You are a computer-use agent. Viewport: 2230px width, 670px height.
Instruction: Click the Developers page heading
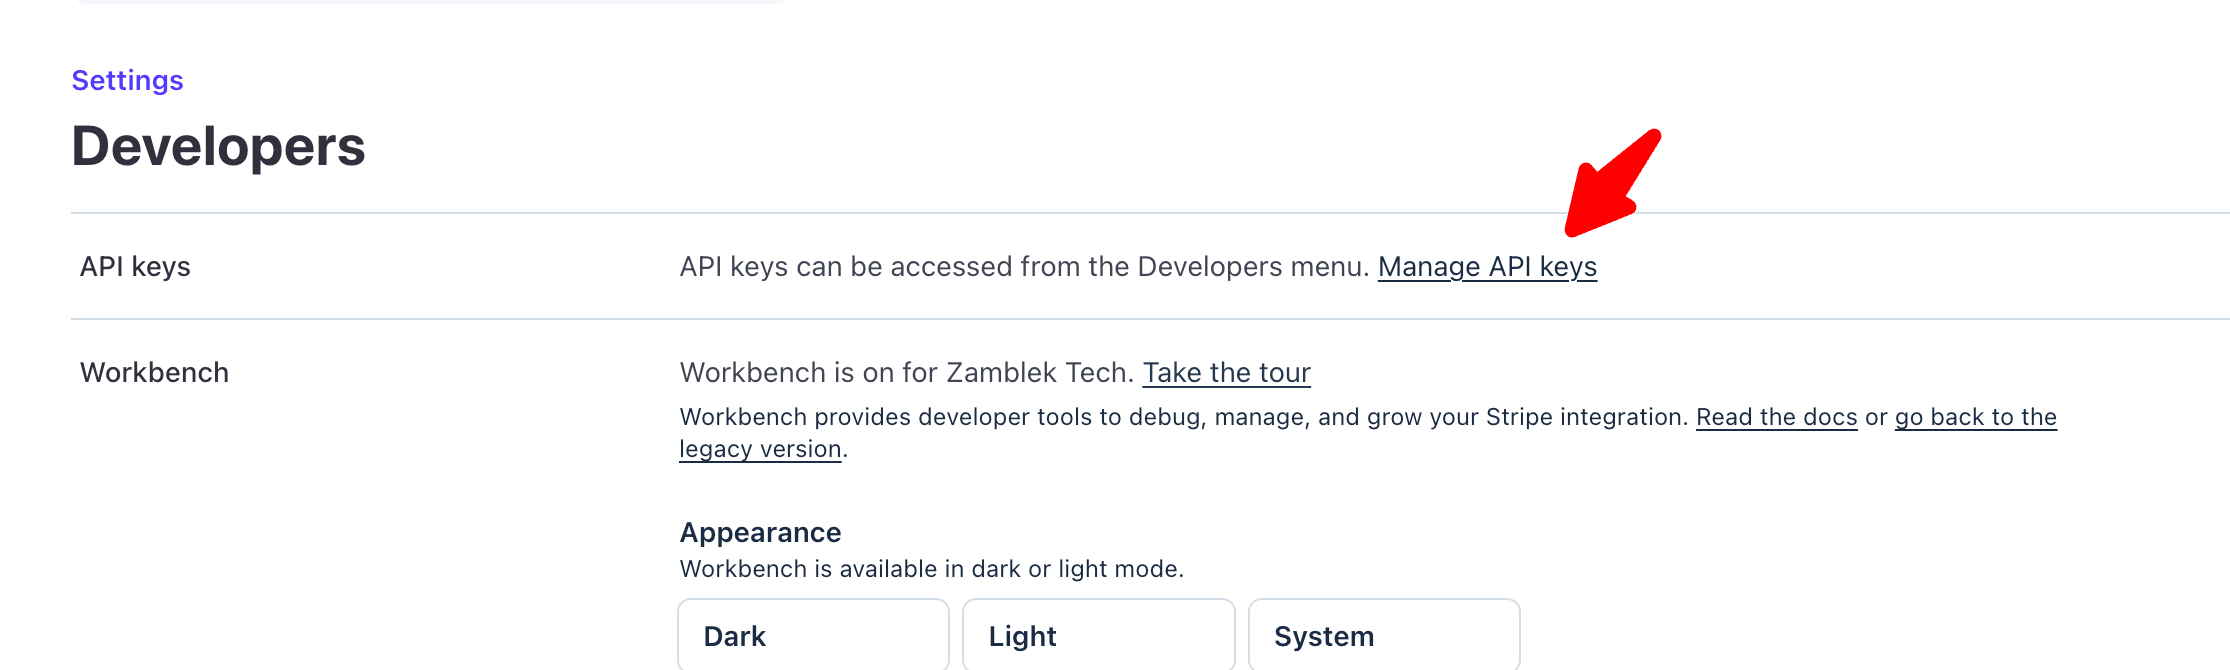pyautogui.click(x=218, y=147)
